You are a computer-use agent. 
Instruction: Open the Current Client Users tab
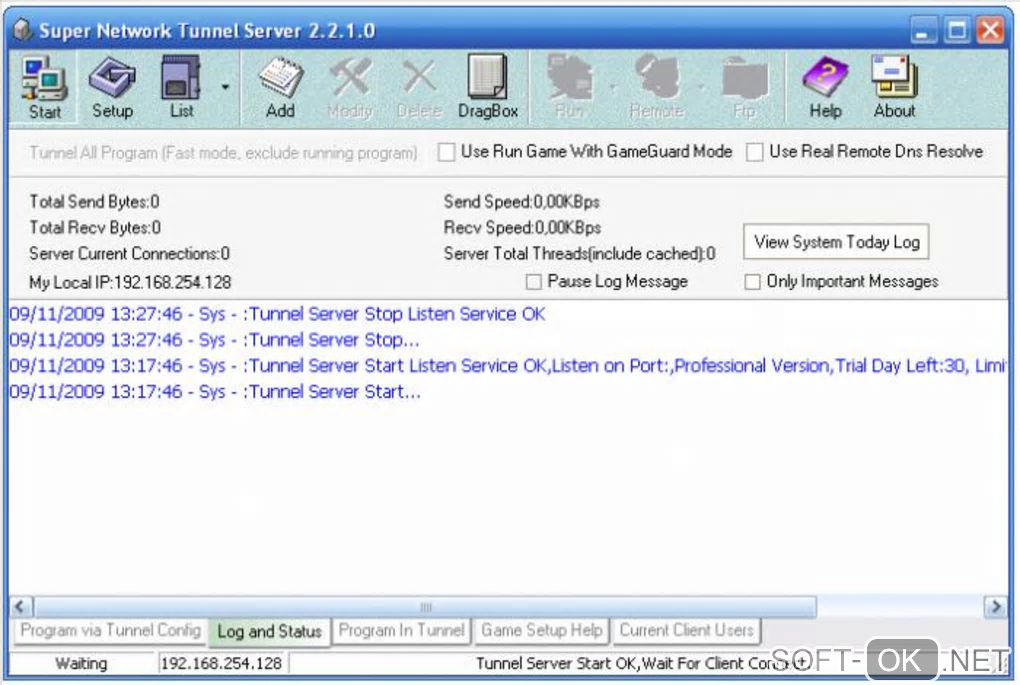686,630
